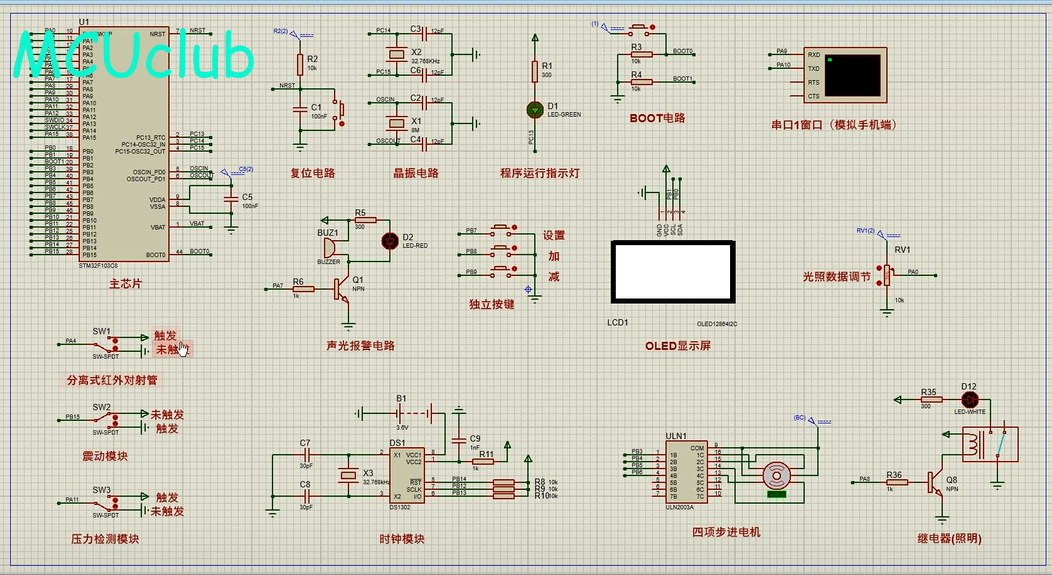
Task: Select crystal X1 8M
Action: [x=397, y=122]
